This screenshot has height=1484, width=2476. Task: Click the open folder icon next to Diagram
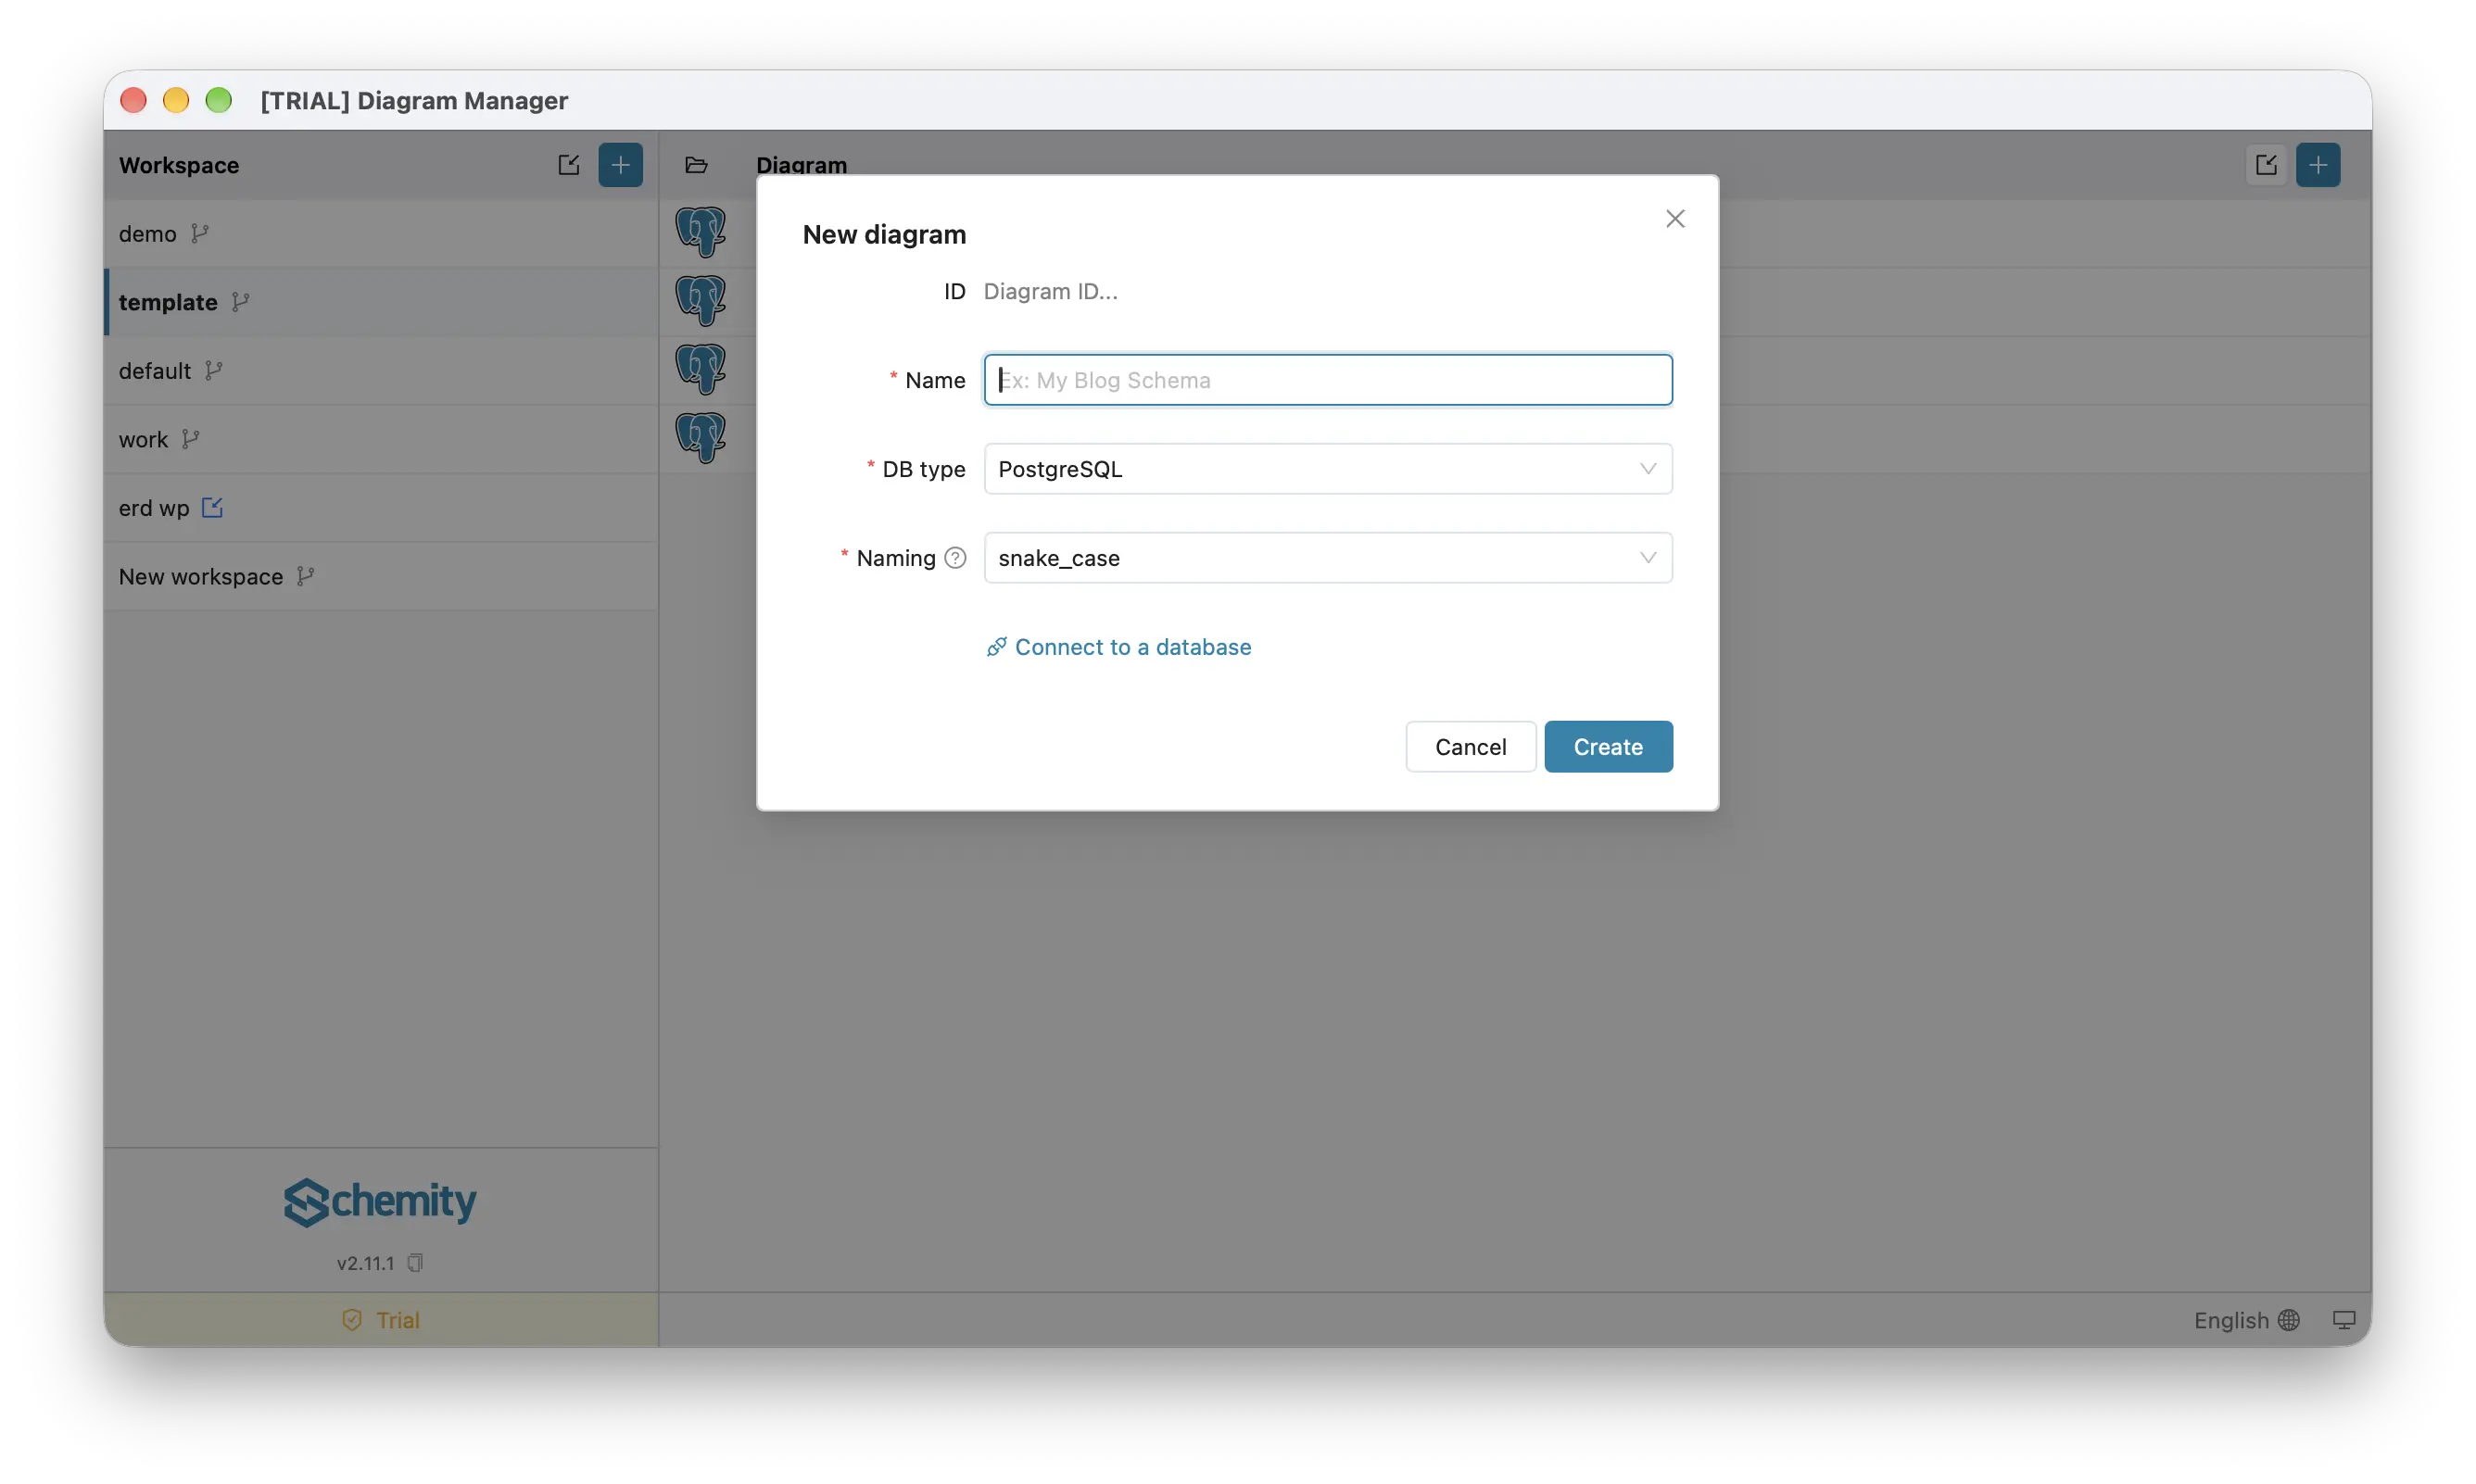pos(696,165)
